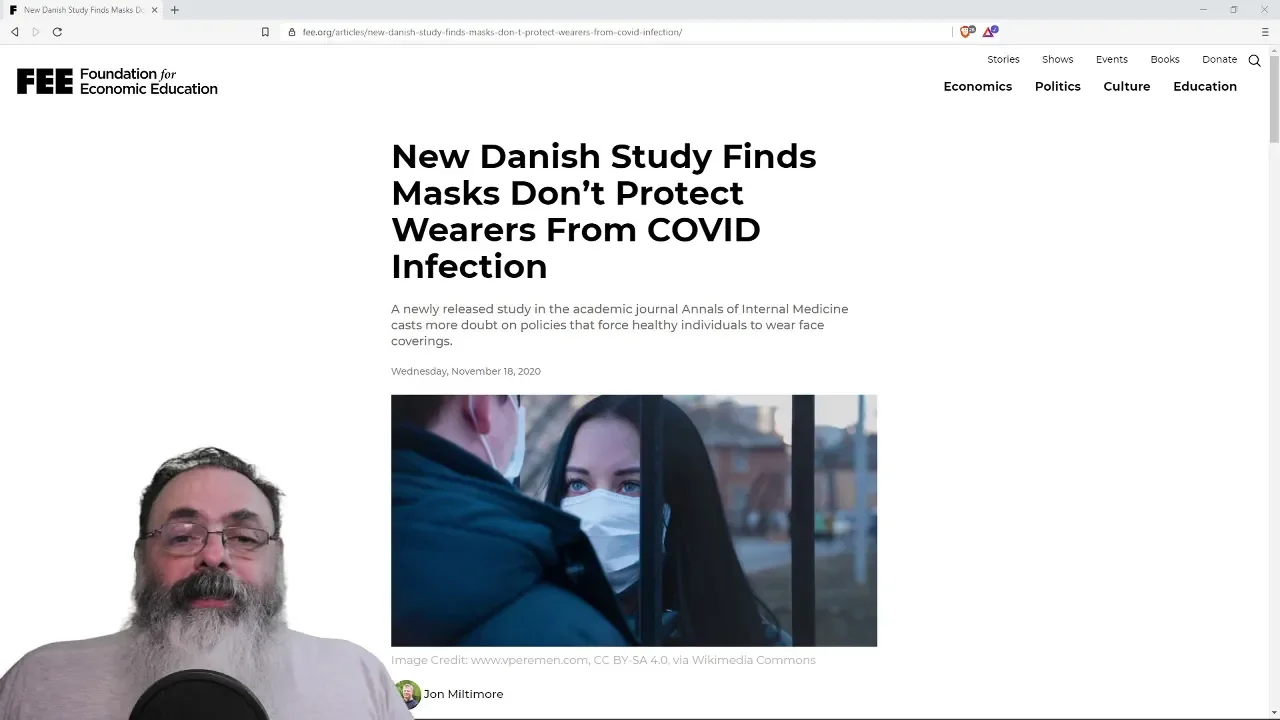Open a new tab with the plus icon
This screenshot has height=720, width=1280.
[174, 10]
